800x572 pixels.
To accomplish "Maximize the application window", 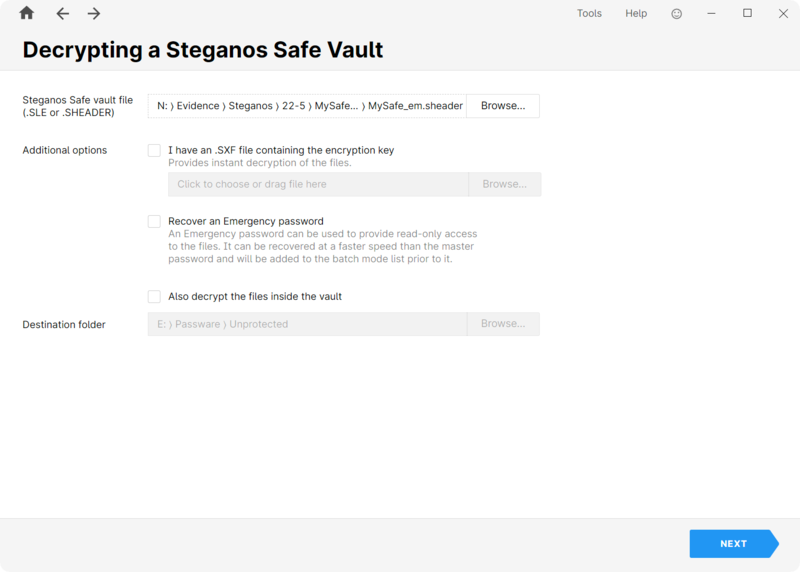I will pyautogui.click(x=747, y=13).
